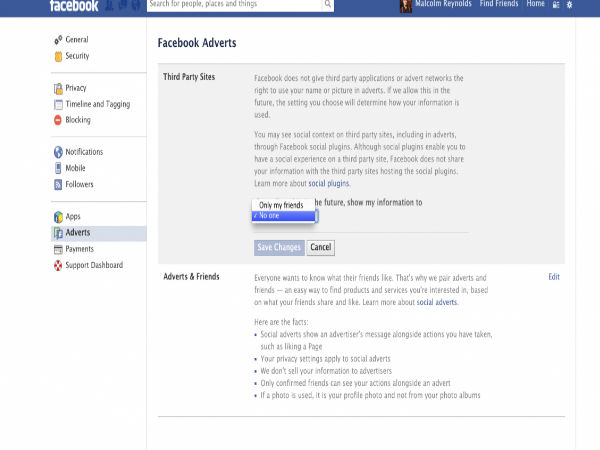Open Timeline and Tagging settings
This screenshot has width=600, height=450.
click(x=98, y=104)
